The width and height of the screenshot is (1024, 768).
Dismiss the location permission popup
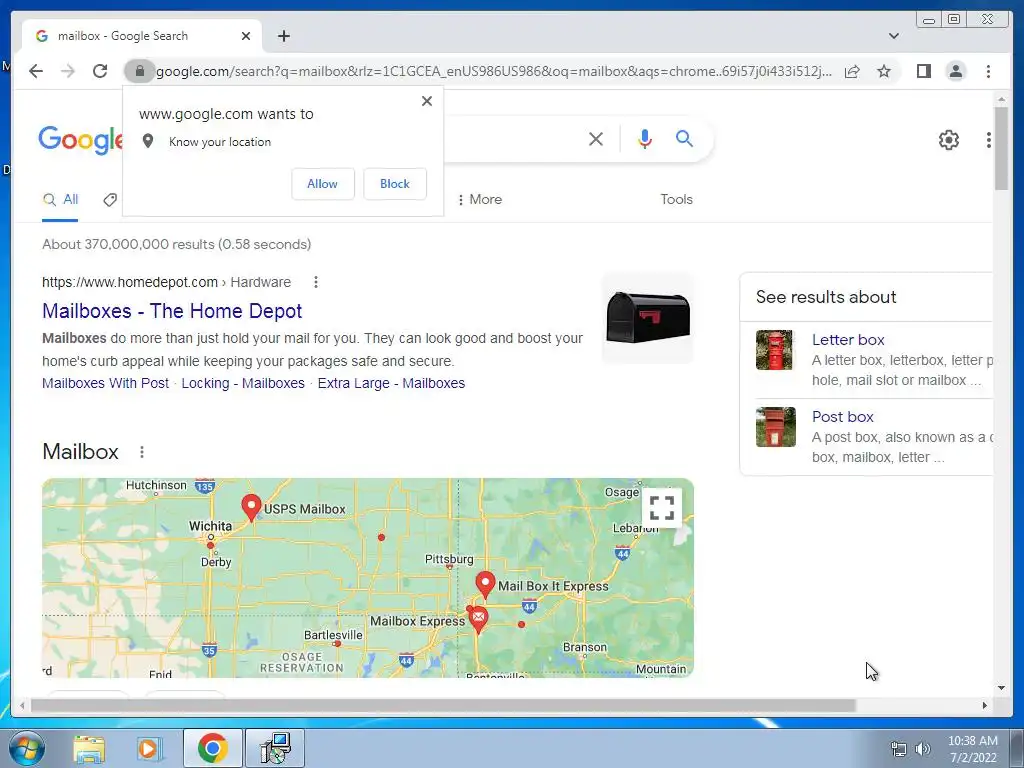[x=426, y=101]
